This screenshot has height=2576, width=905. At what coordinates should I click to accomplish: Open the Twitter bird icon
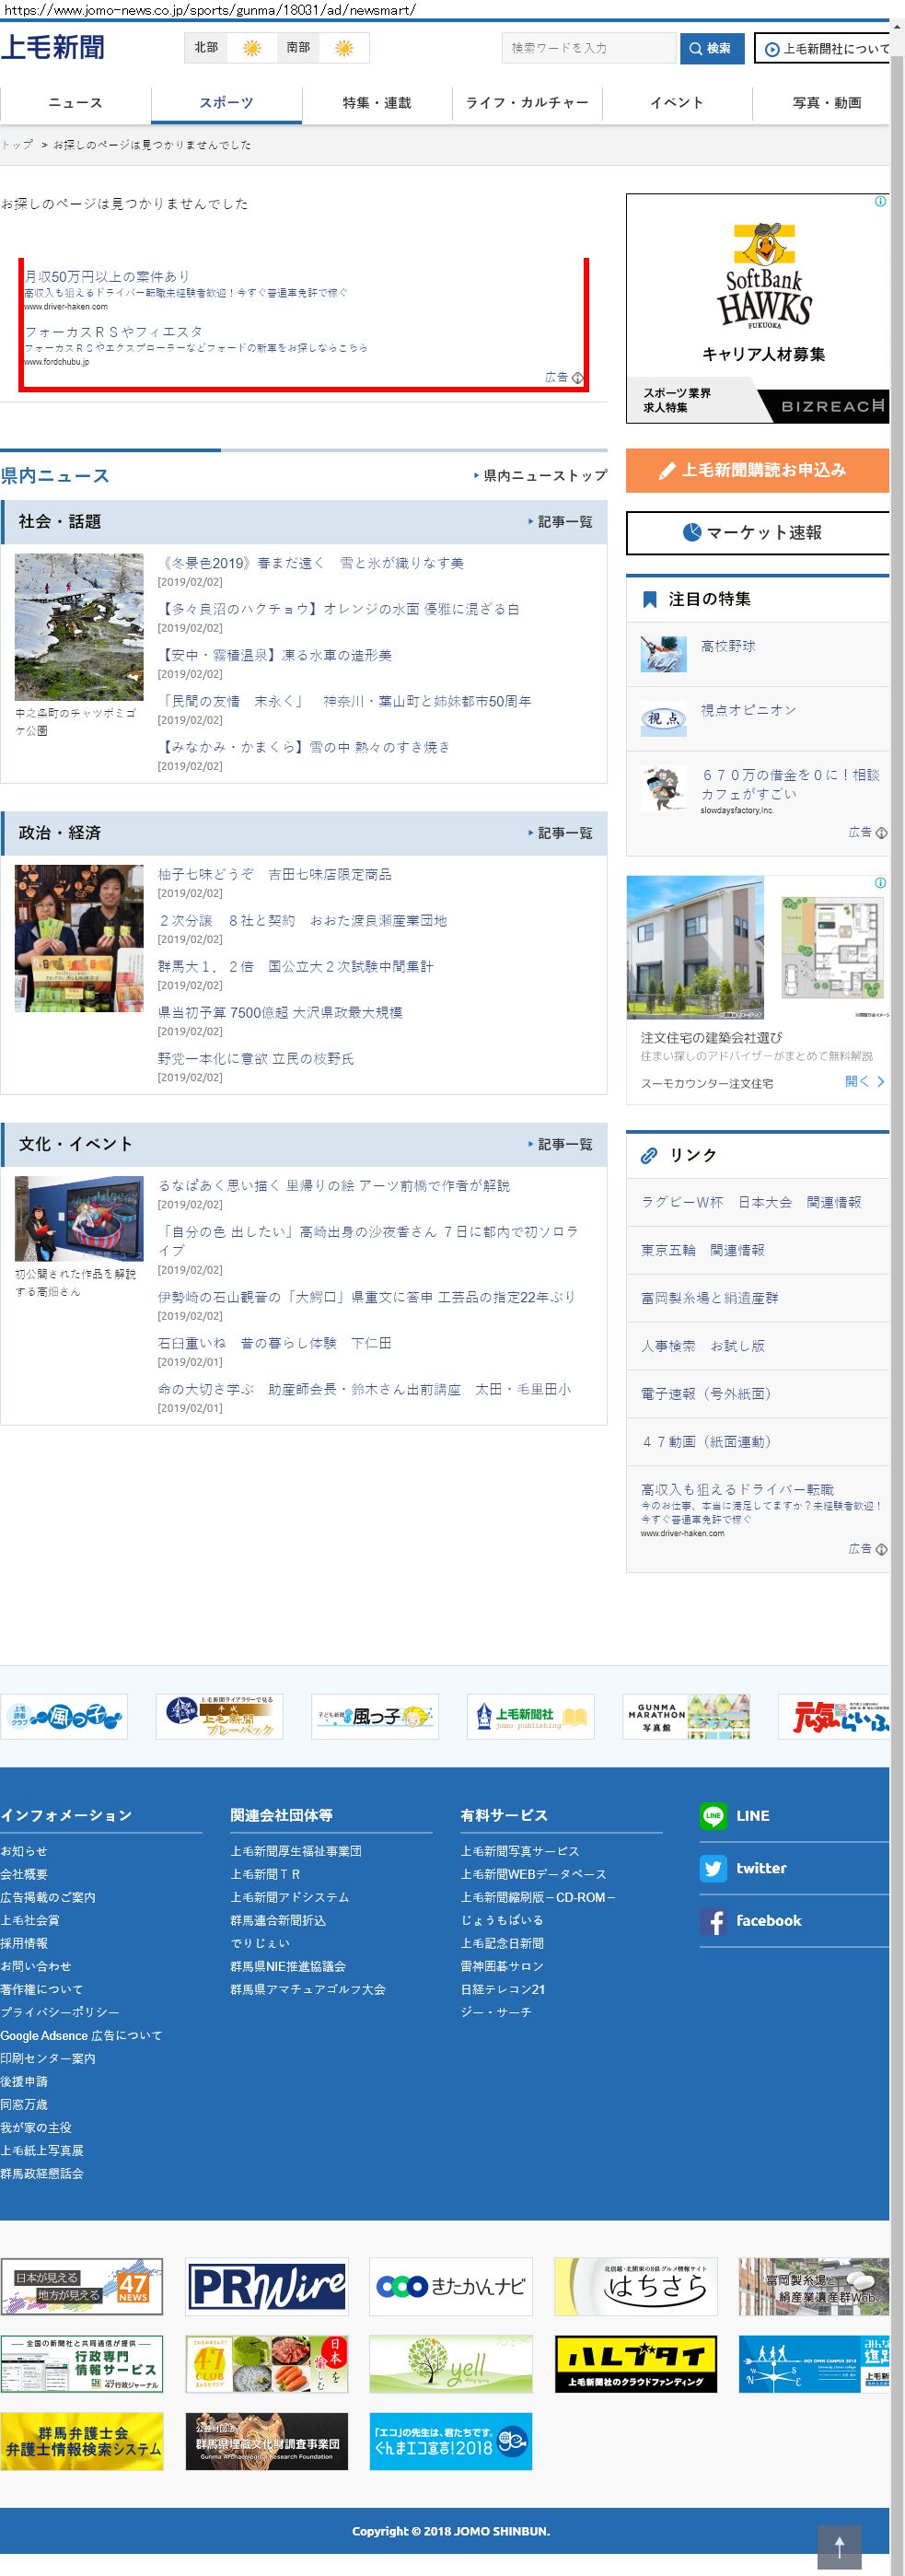click(713, 1868)
